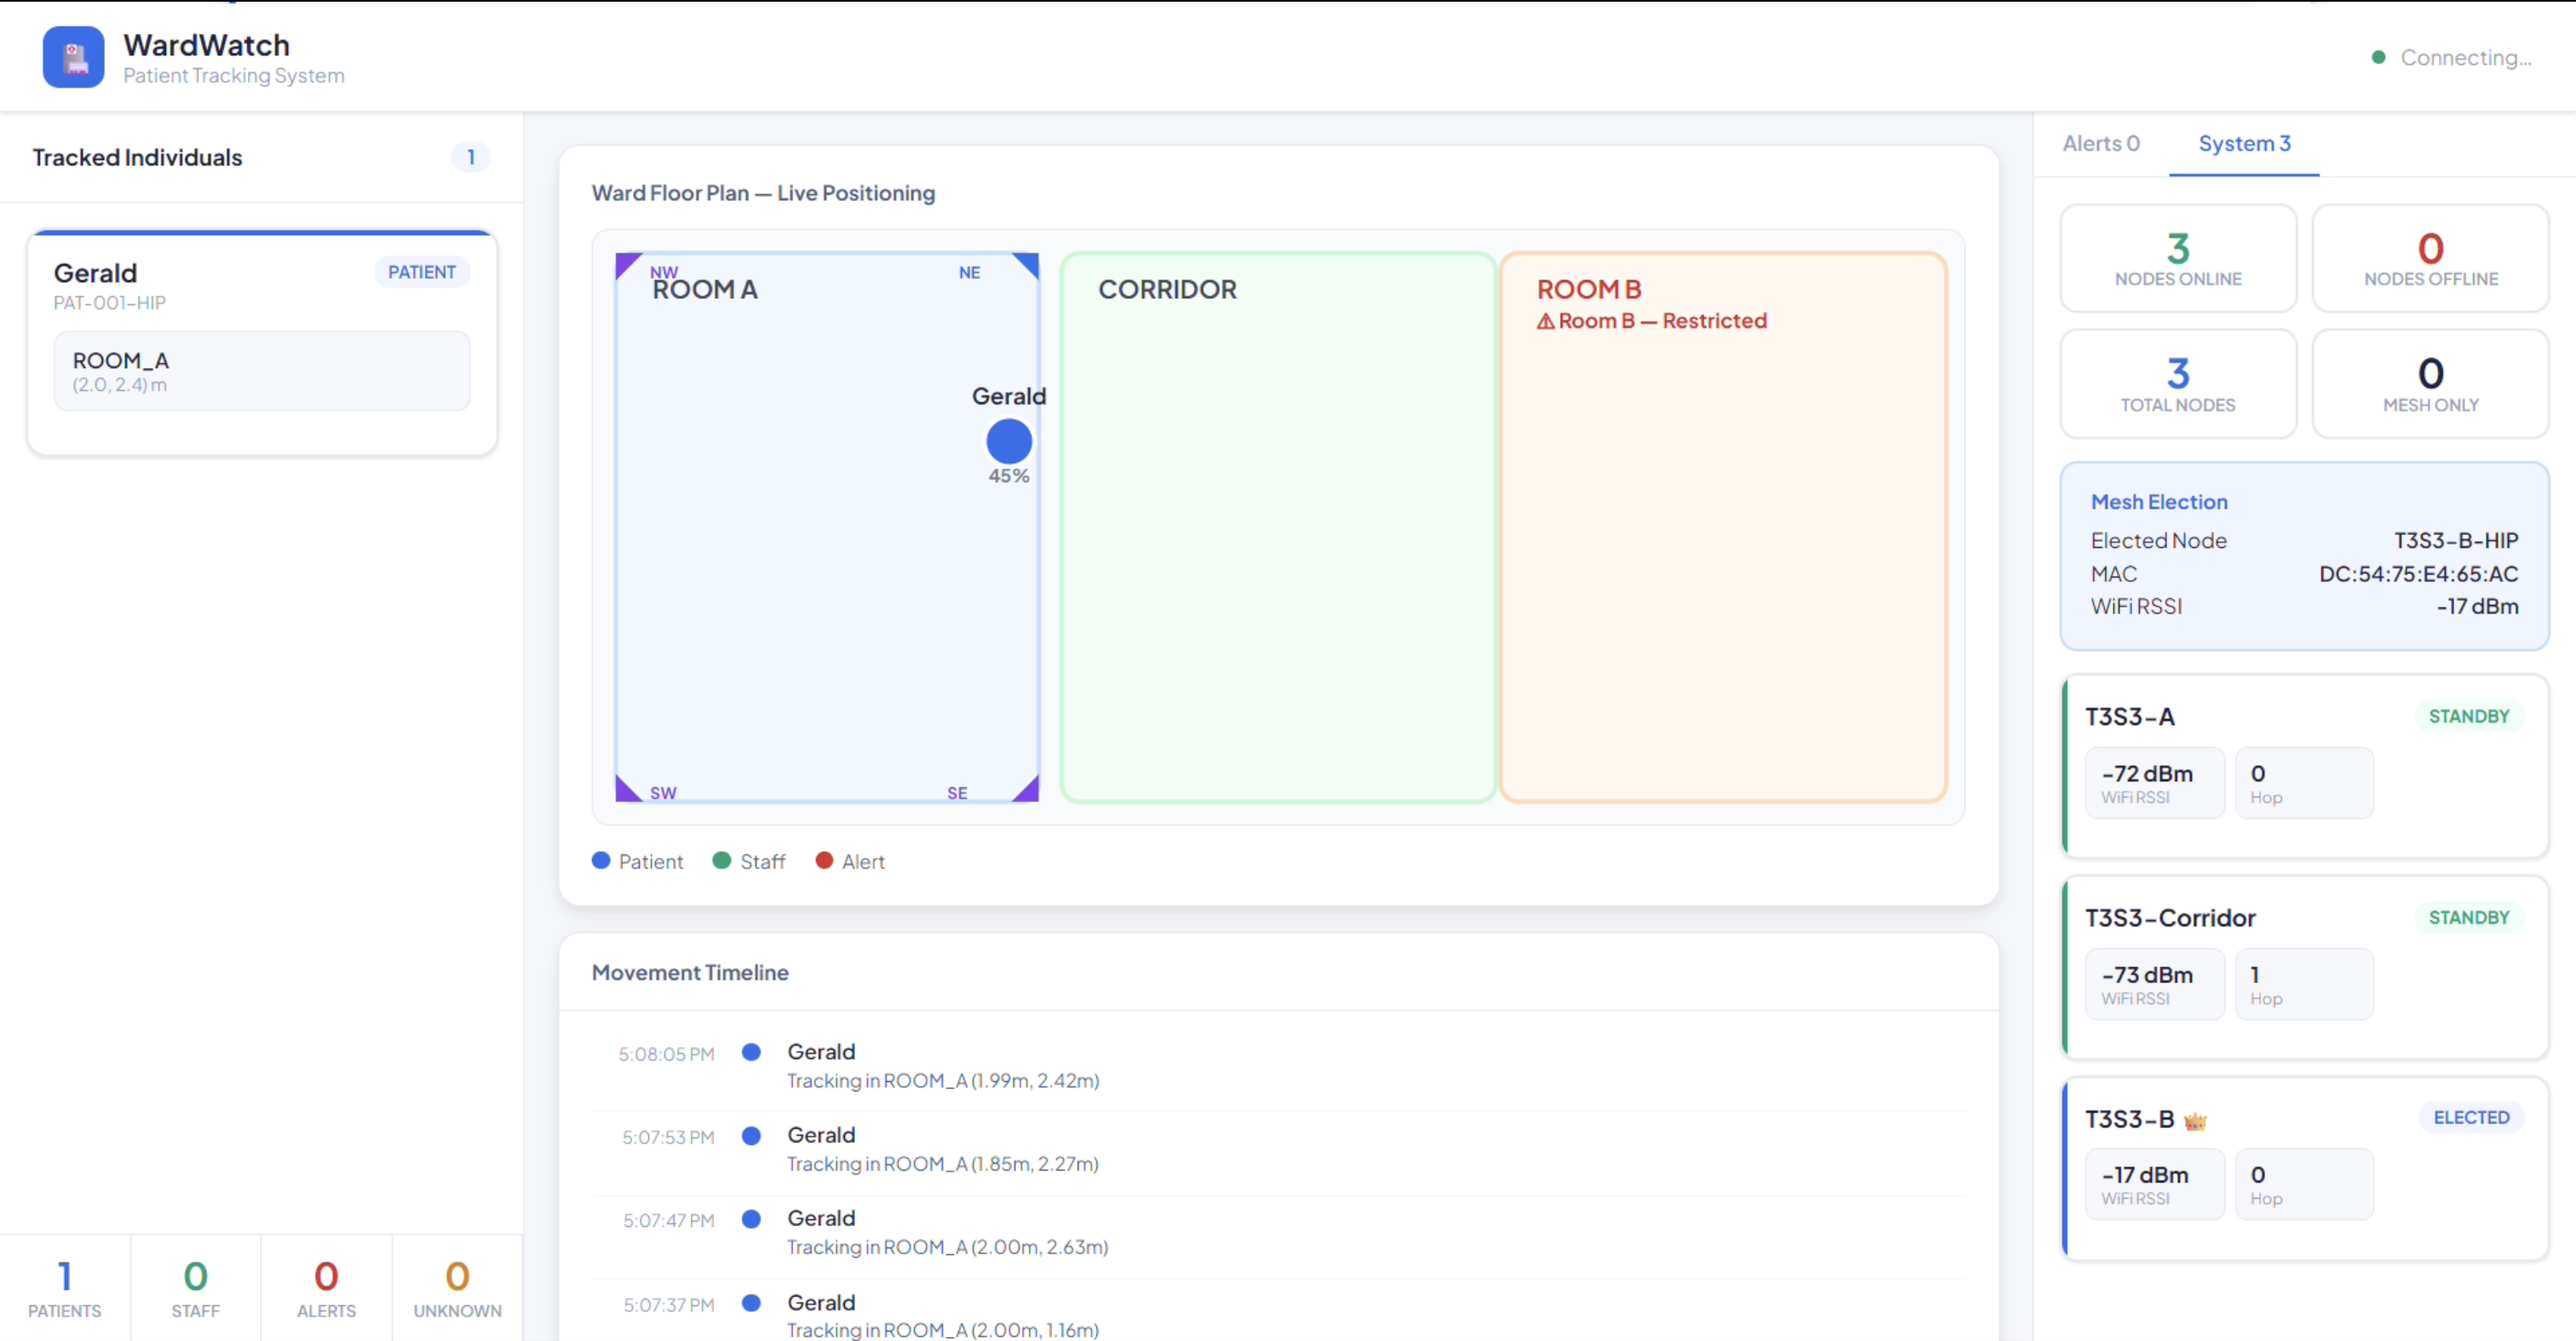Click the green connection status dot

pyautogui.click(x=2378, y=57)
